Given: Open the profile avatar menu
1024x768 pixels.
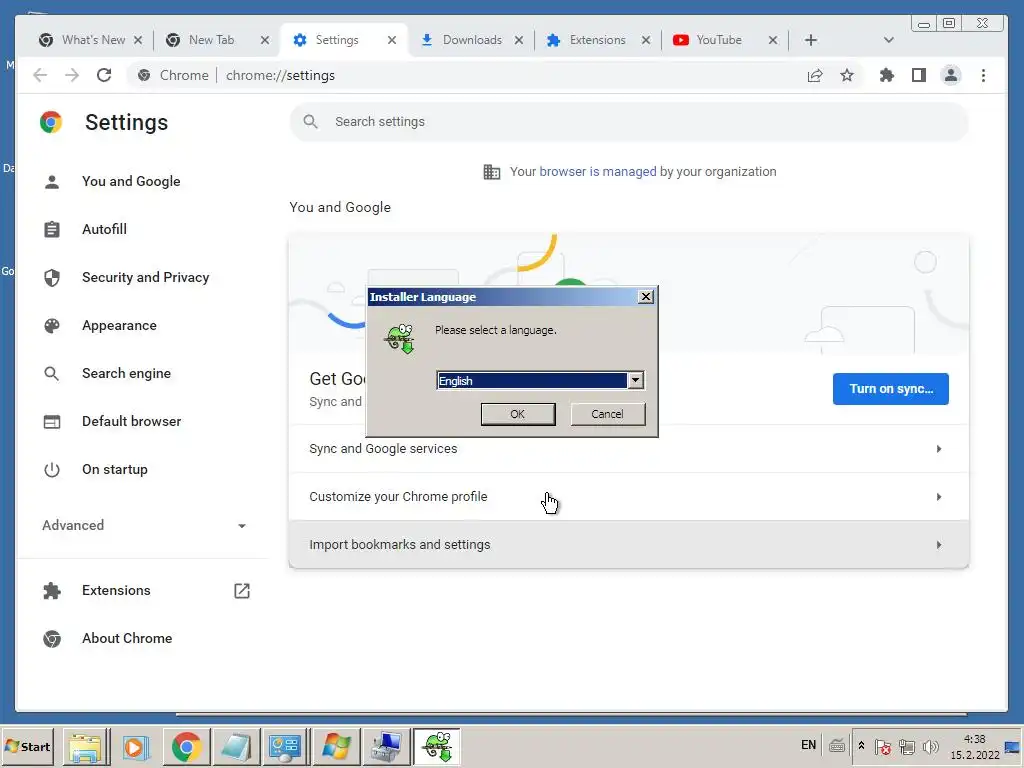Looking at the screenshot, I should pos(951,76).
